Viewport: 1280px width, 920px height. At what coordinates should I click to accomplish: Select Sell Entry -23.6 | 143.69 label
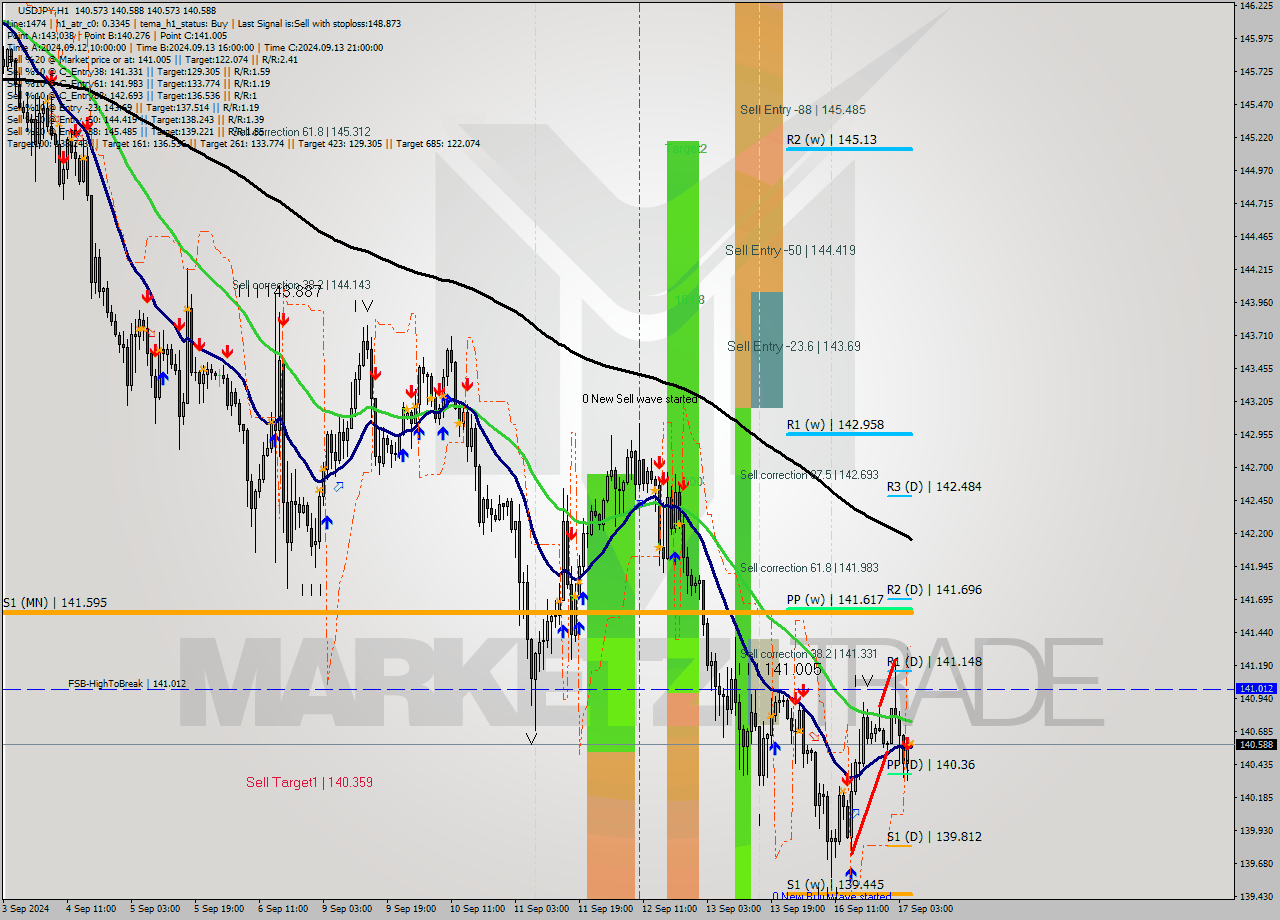point(794,347)
